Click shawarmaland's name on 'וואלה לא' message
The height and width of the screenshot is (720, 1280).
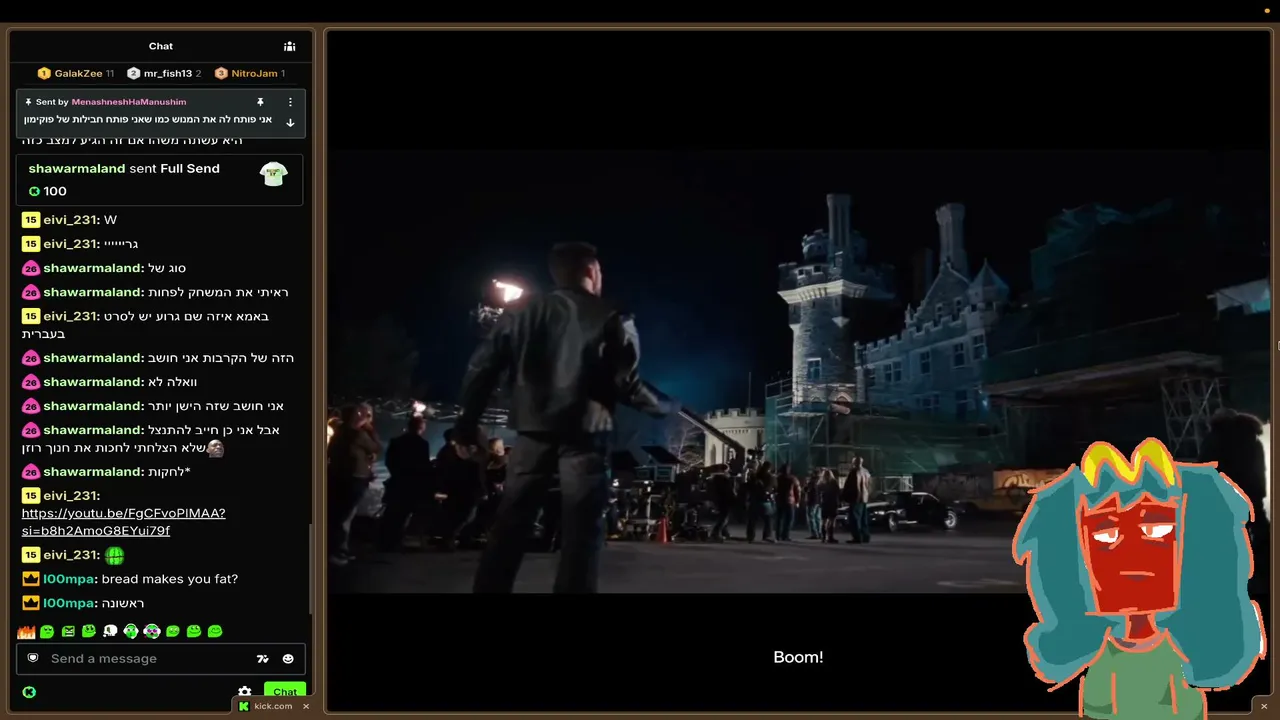coord(93,382)
